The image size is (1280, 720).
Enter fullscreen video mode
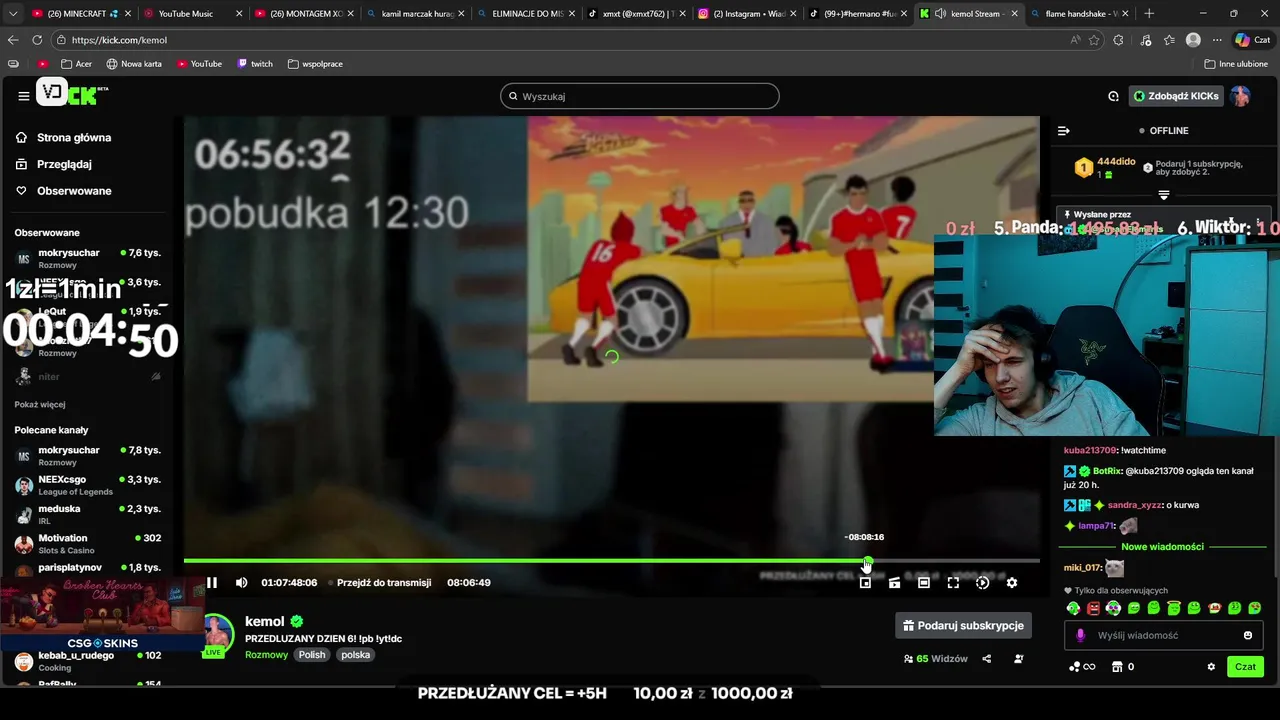(953, 583)
